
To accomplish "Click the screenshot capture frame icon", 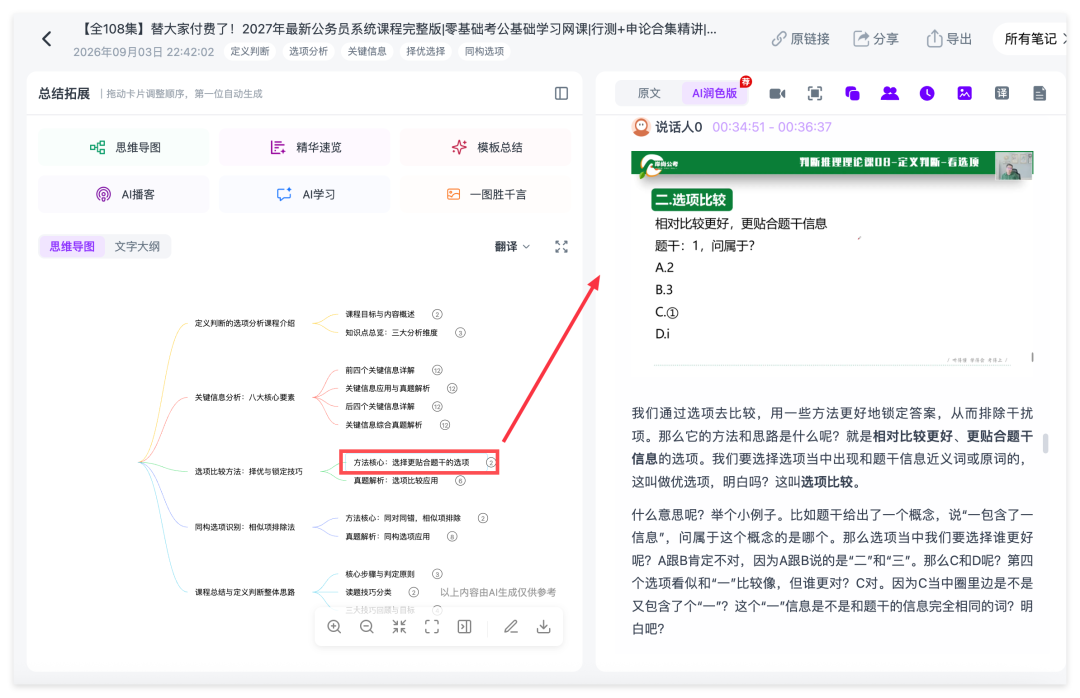I will point(814,94).
